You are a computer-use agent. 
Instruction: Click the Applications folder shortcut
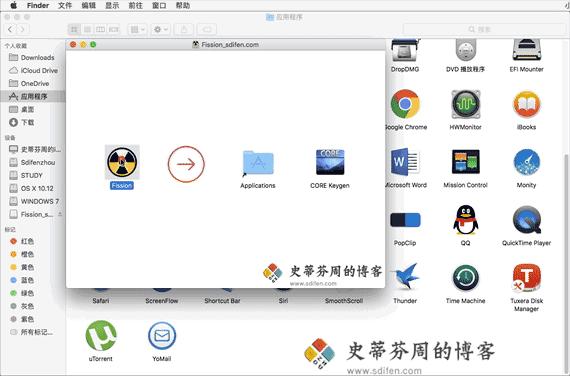[258, 163]
